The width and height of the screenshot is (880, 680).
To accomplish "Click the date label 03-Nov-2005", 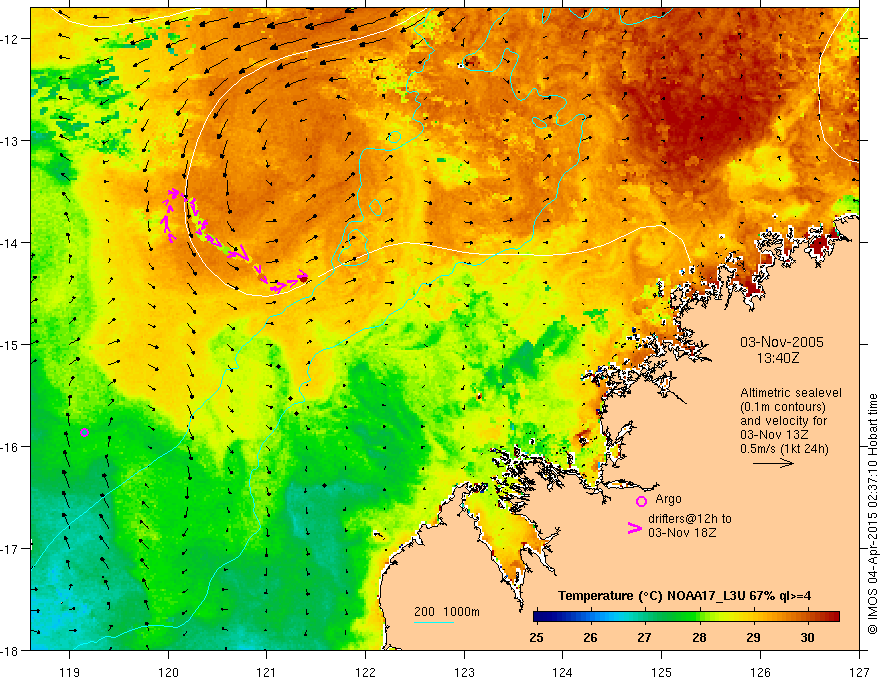I will [x=781, y=342].
